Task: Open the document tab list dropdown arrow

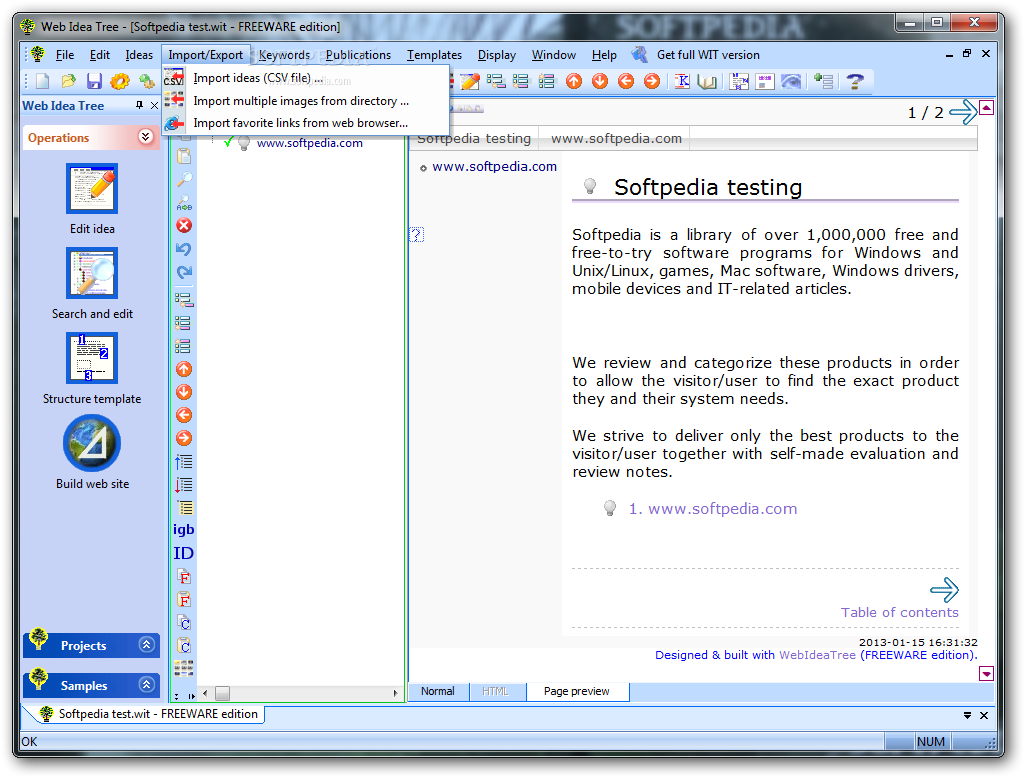Action: (x=967, y=715)
